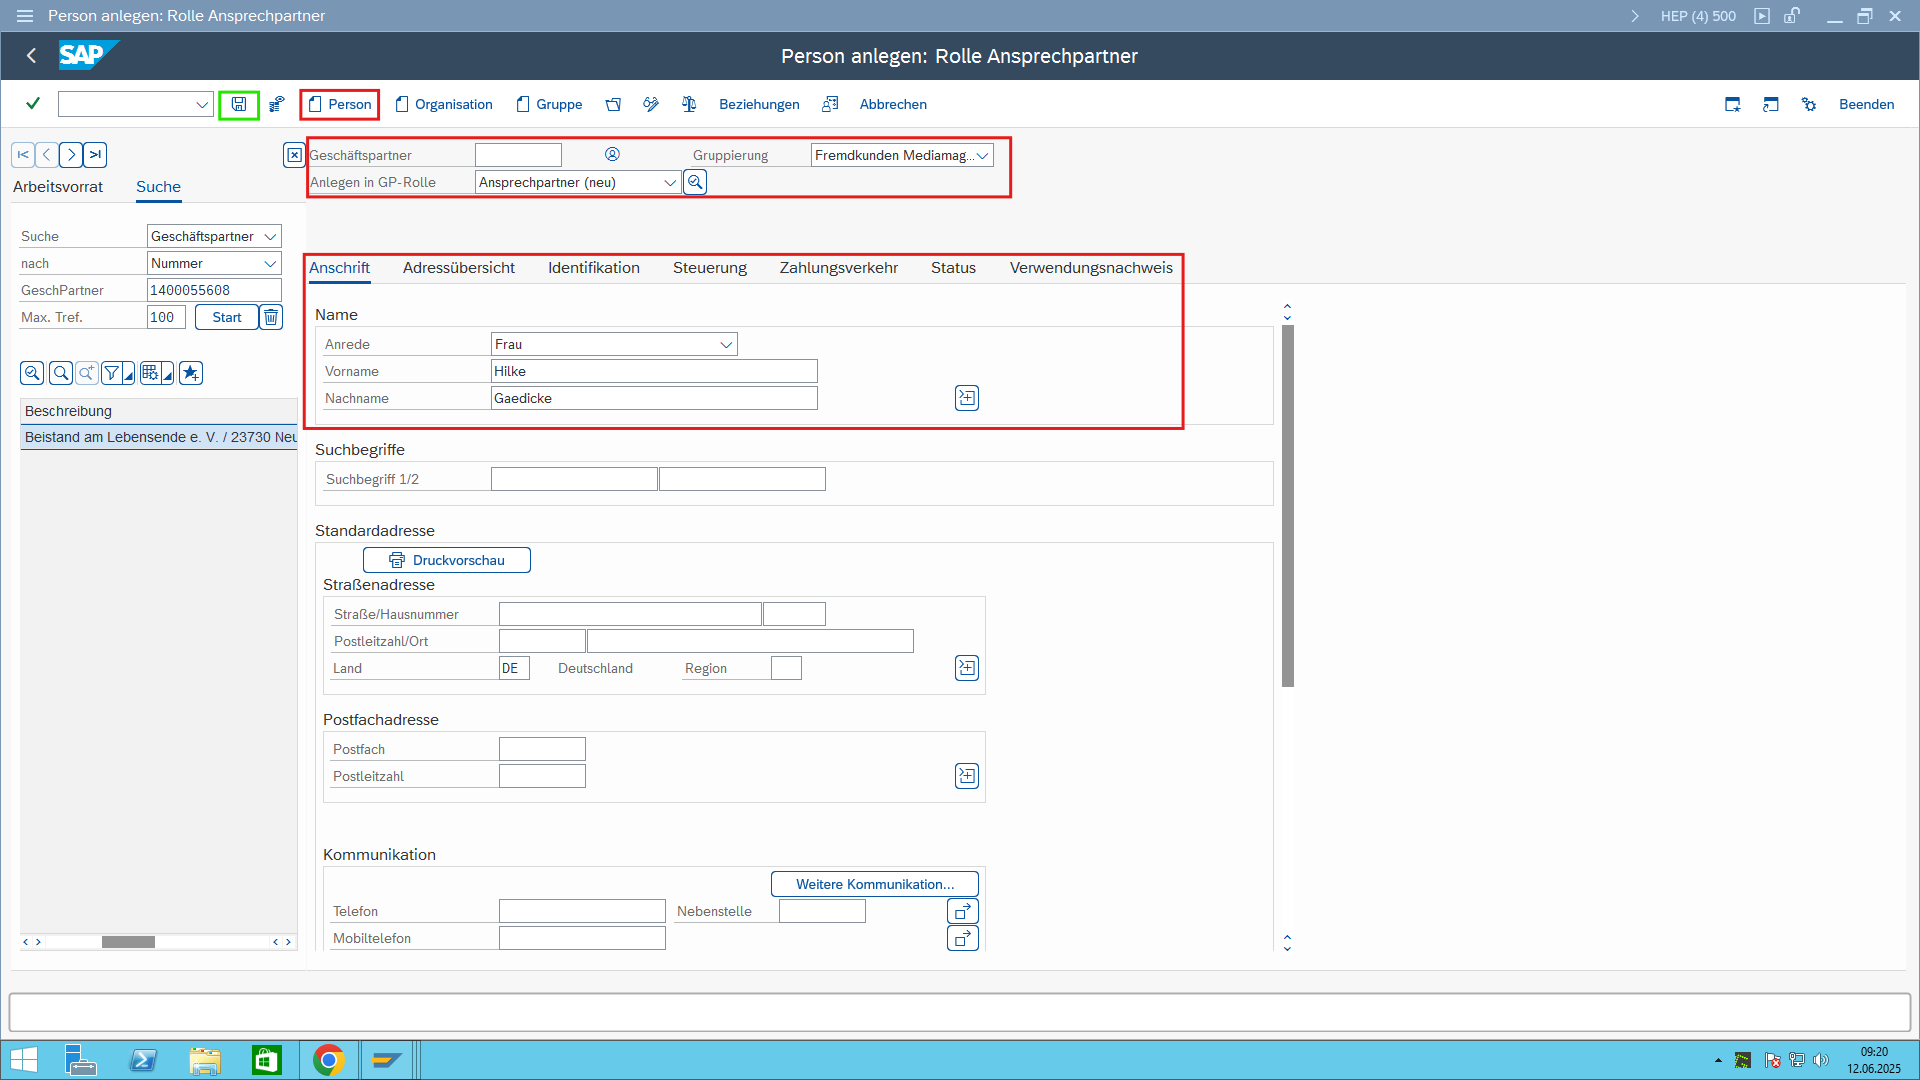Image resolution: width=1920 pixels, height=1080 pixels.
Task: Click the Beziehungen button
Action: coord(759,104)
